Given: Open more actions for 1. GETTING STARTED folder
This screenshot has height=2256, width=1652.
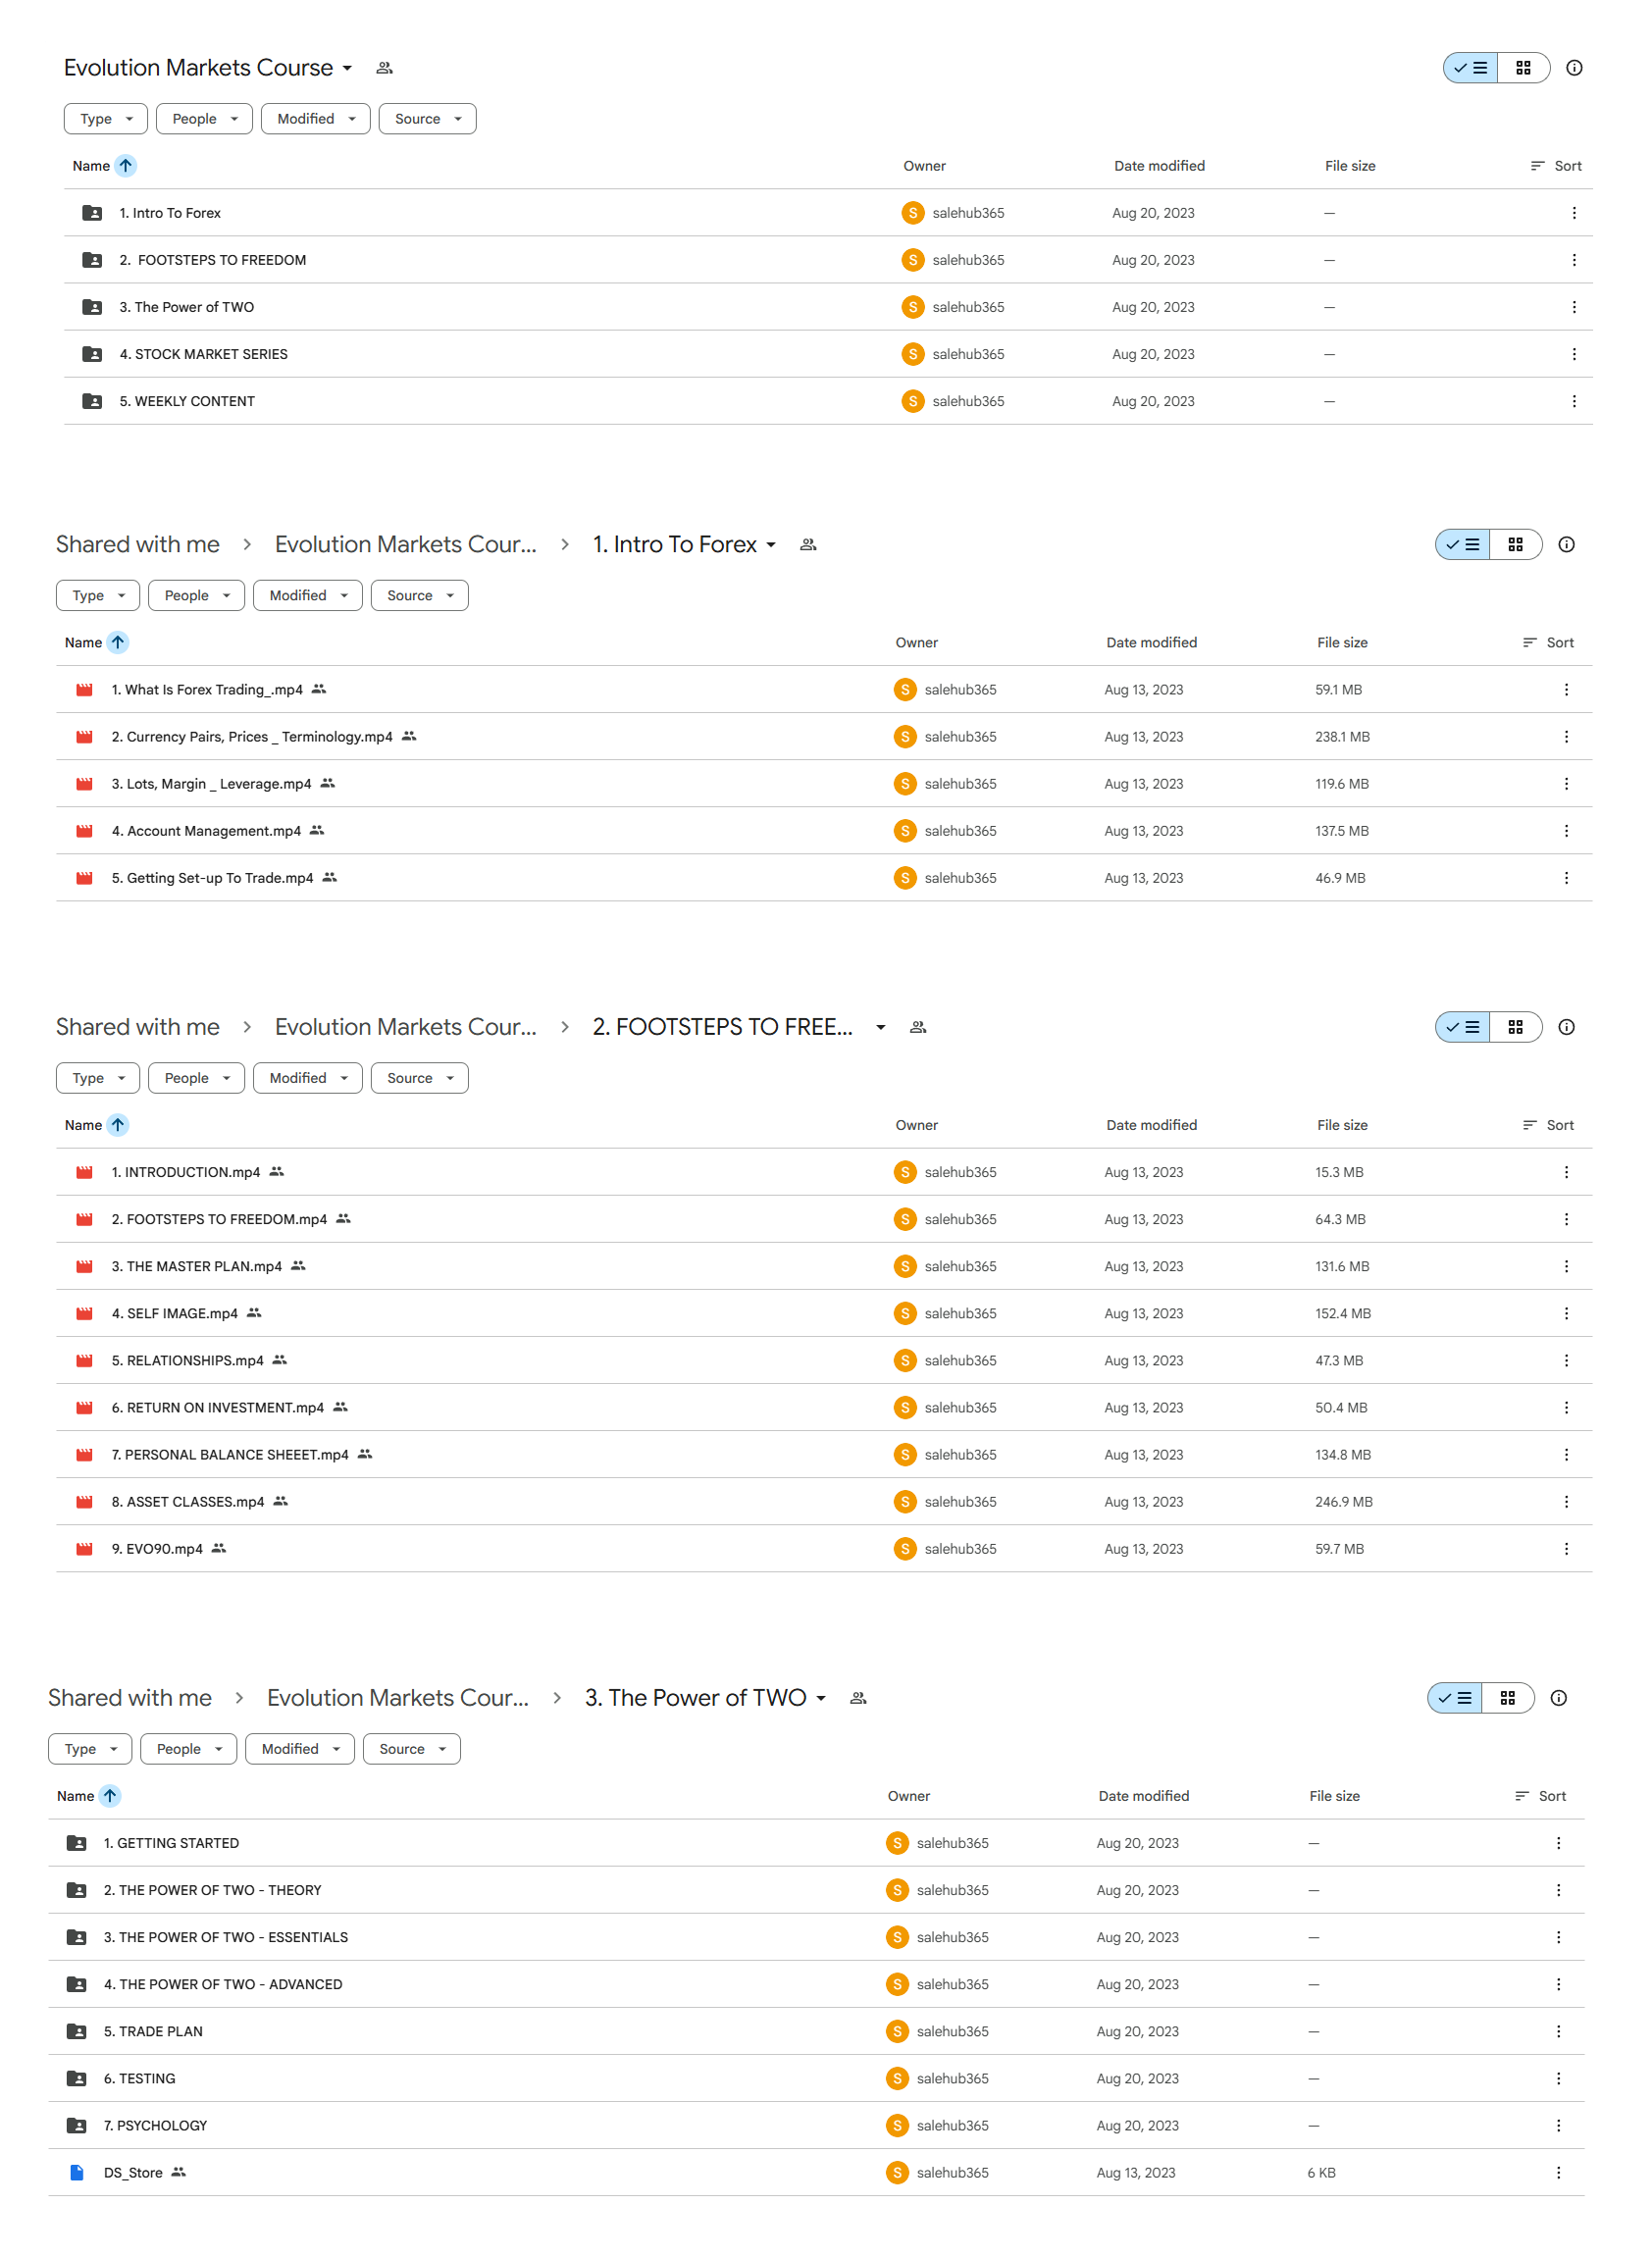Looking at the screenshot, I should tap(1558, 1844).
